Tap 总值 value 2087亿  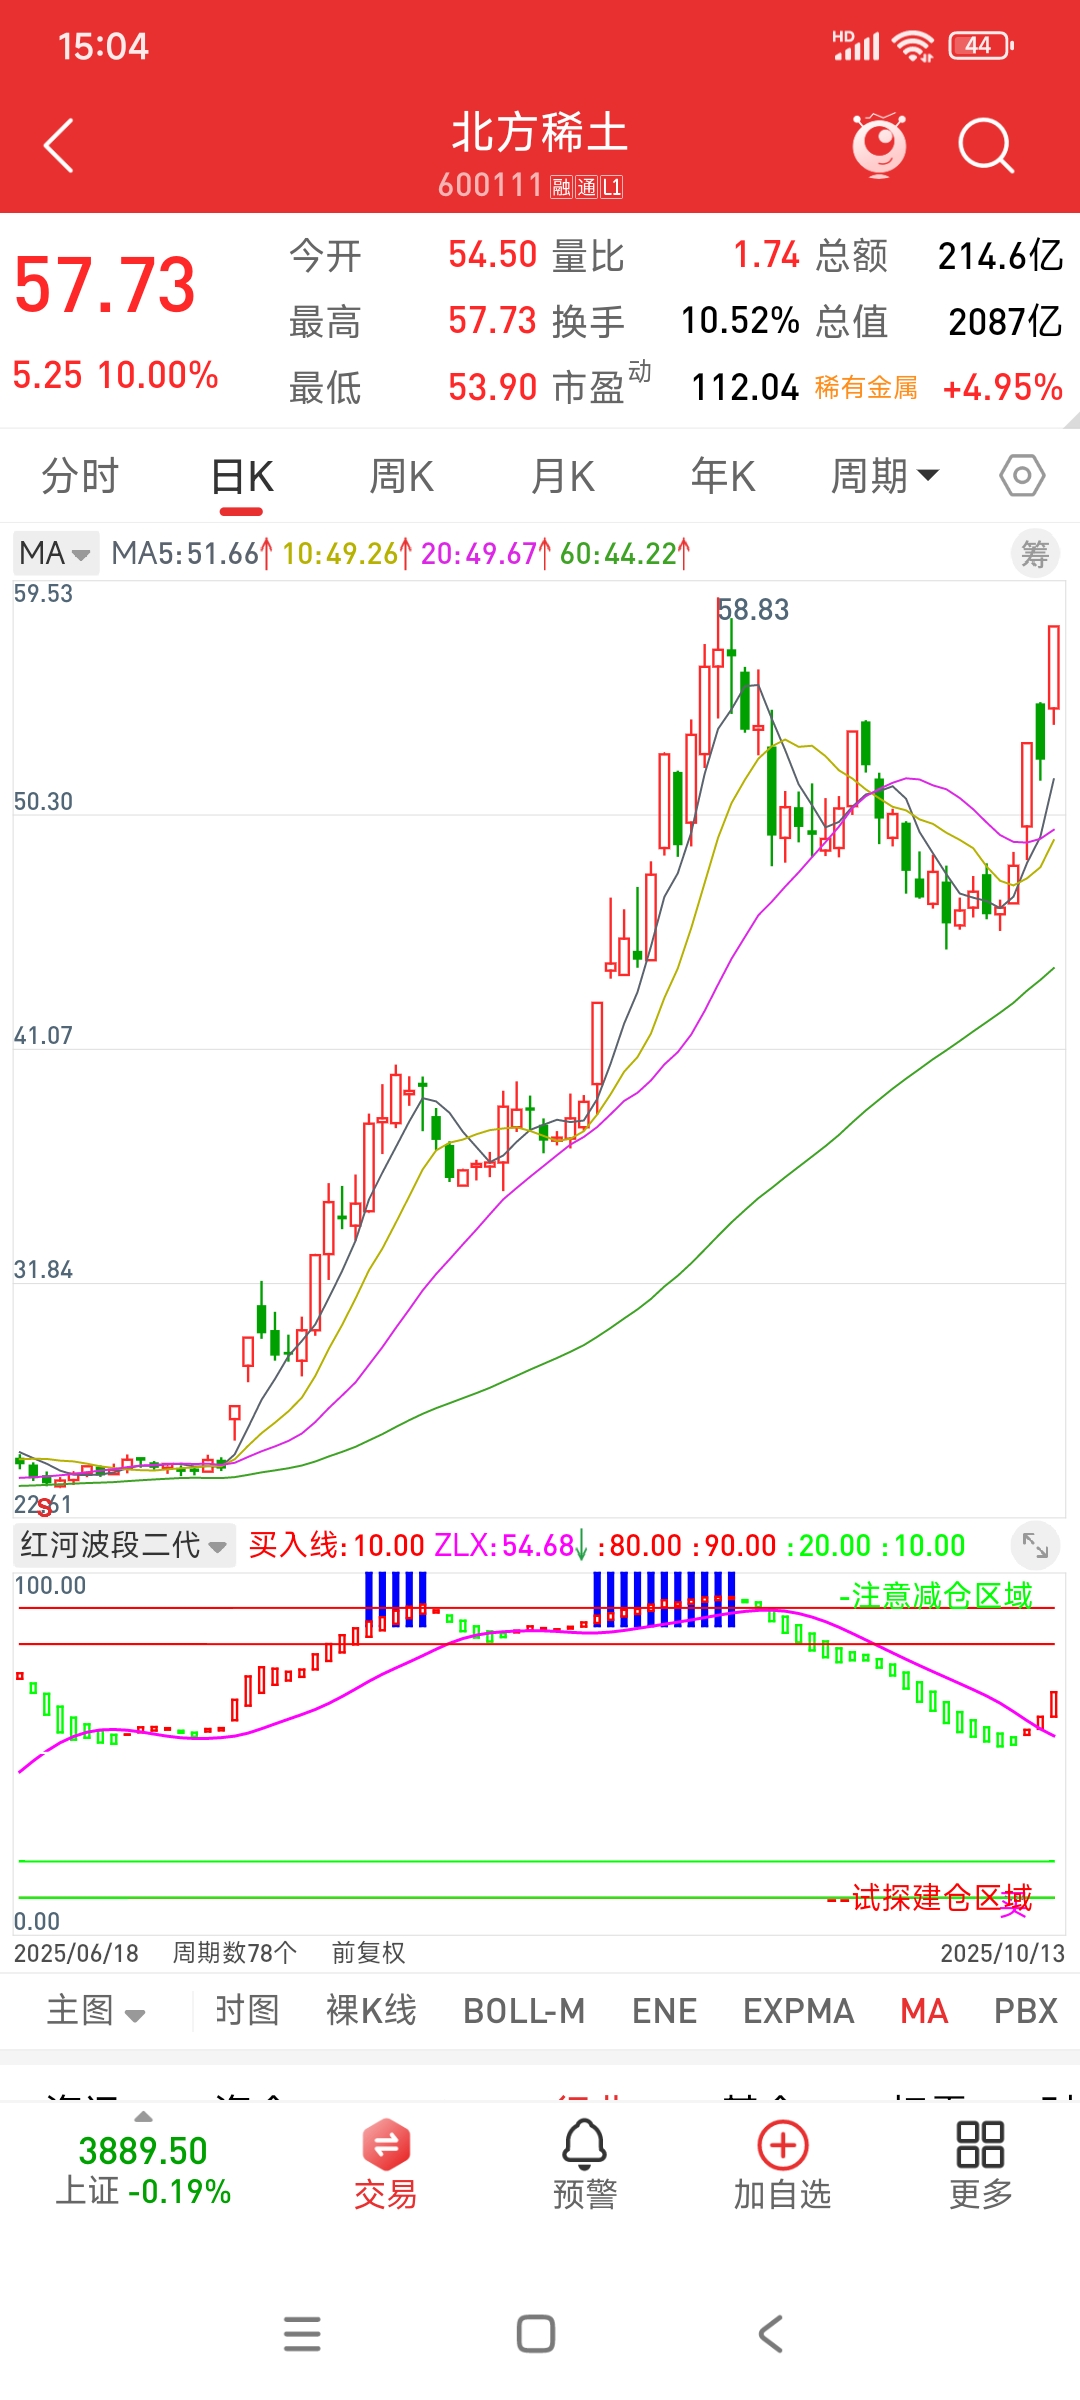click(1005, 322)
